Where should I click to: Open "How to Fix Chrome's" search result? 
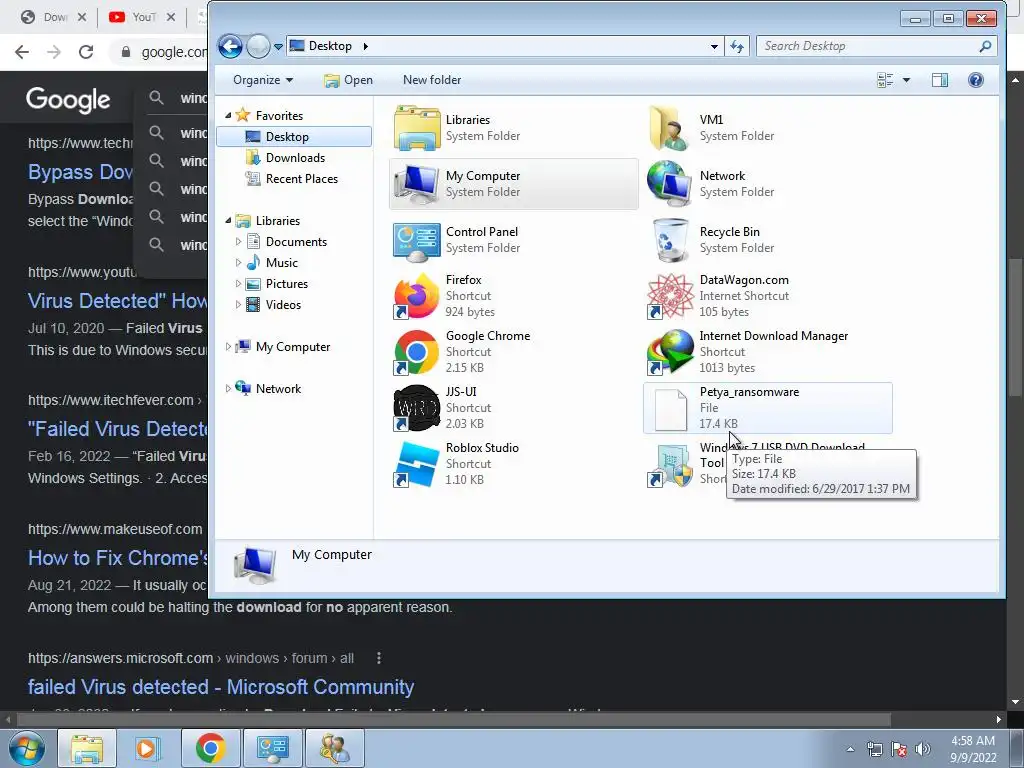click(x=118, y=558)
